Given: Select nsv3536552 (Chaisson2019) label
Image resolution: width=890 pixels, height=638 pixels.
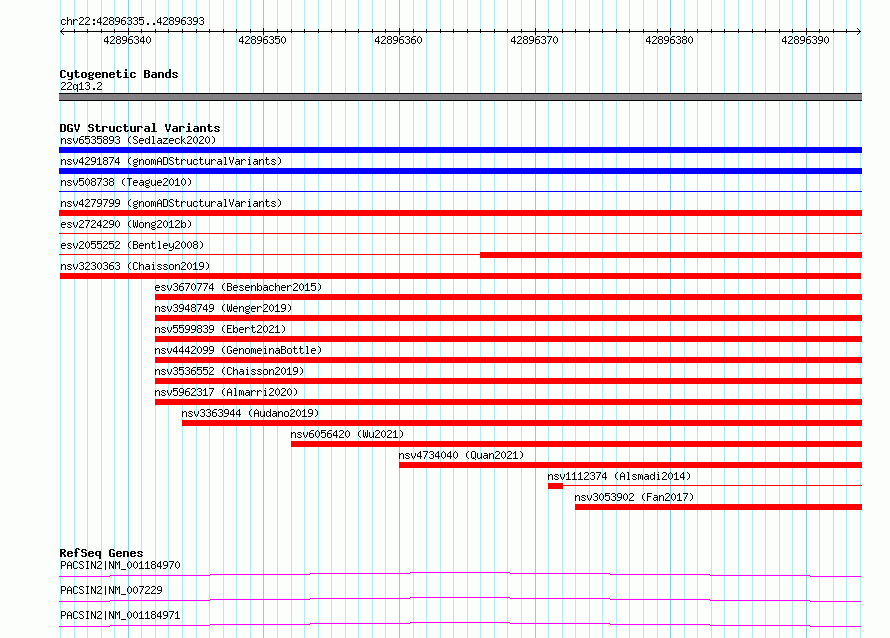Looking at the screenshot, I should pos(229,371).
